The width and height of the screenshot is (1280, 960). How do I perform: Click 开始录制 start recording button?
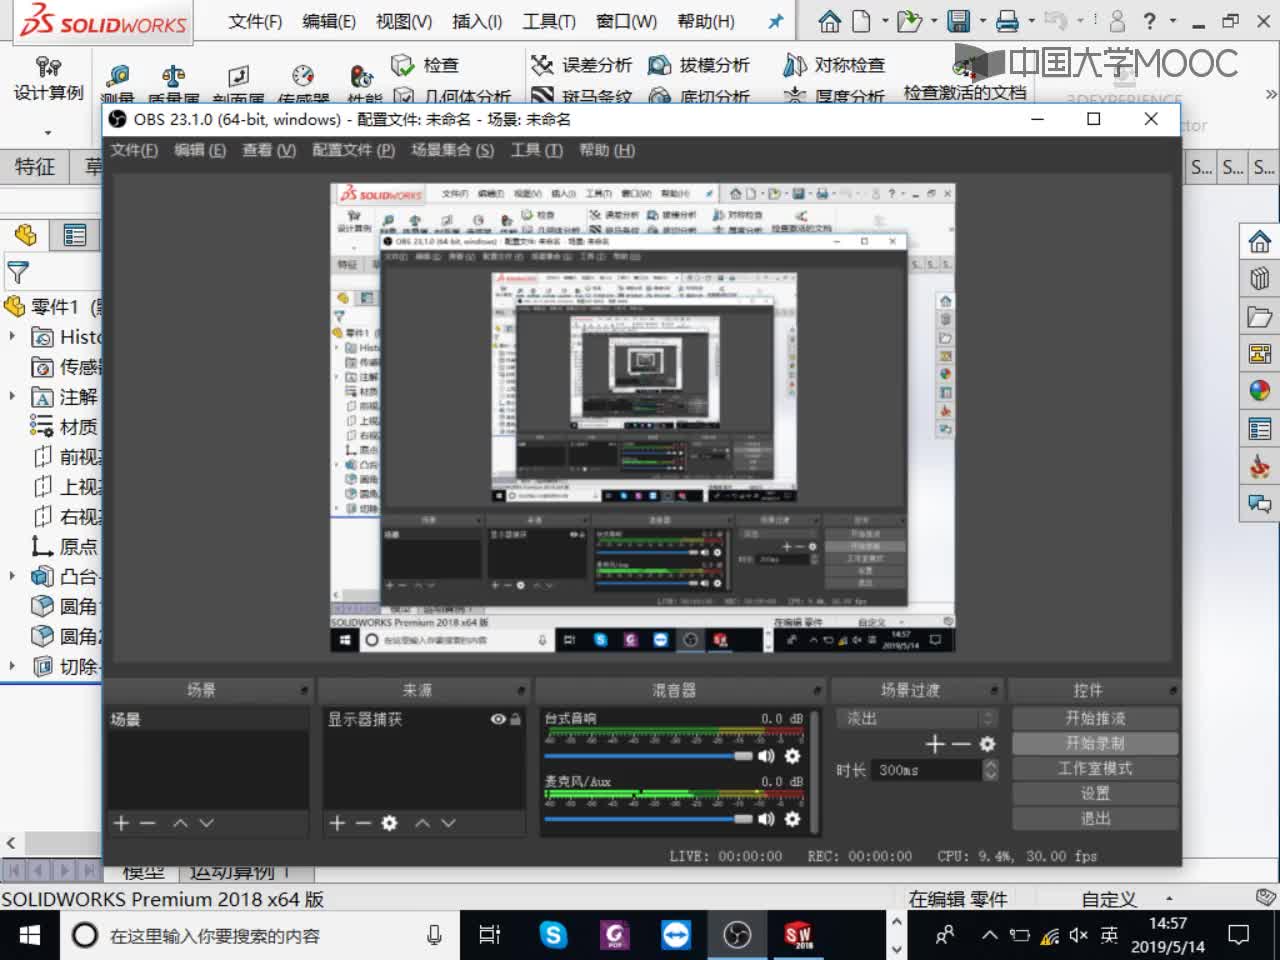(1095, 743)
